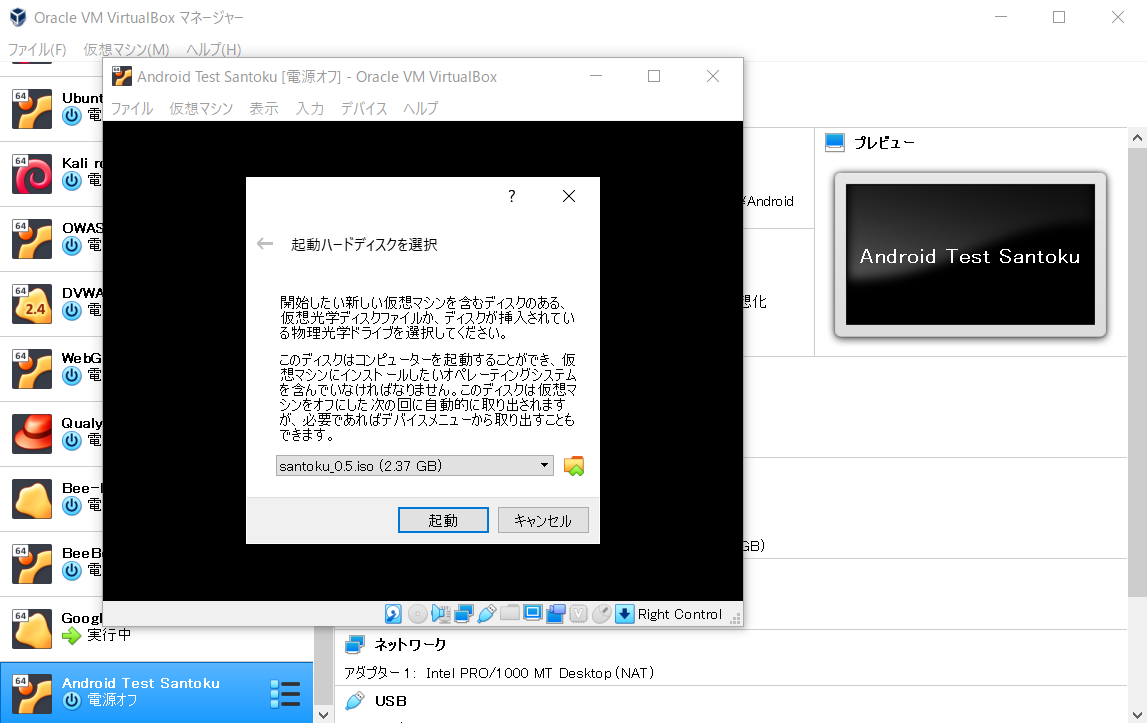
Task: Click the 起動 start button
Action: coord(443,520)
